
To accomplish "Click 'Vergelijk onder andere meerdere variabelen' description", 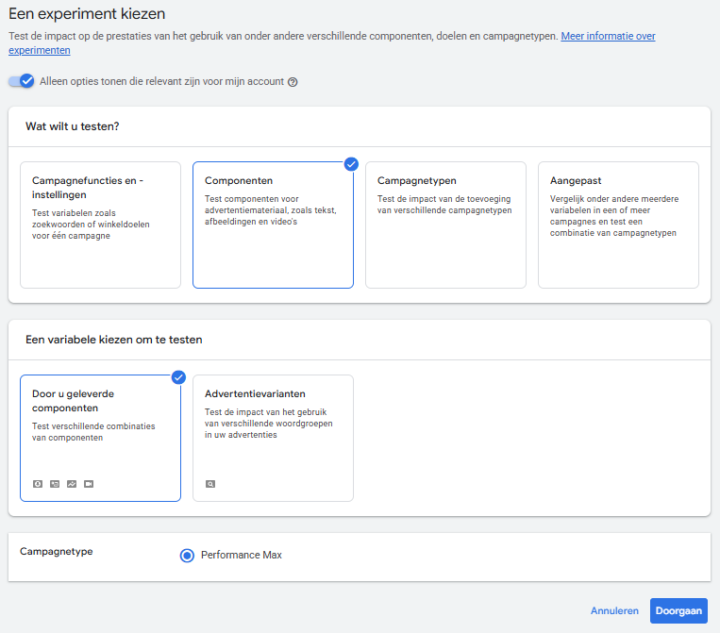I will (614, 216).
